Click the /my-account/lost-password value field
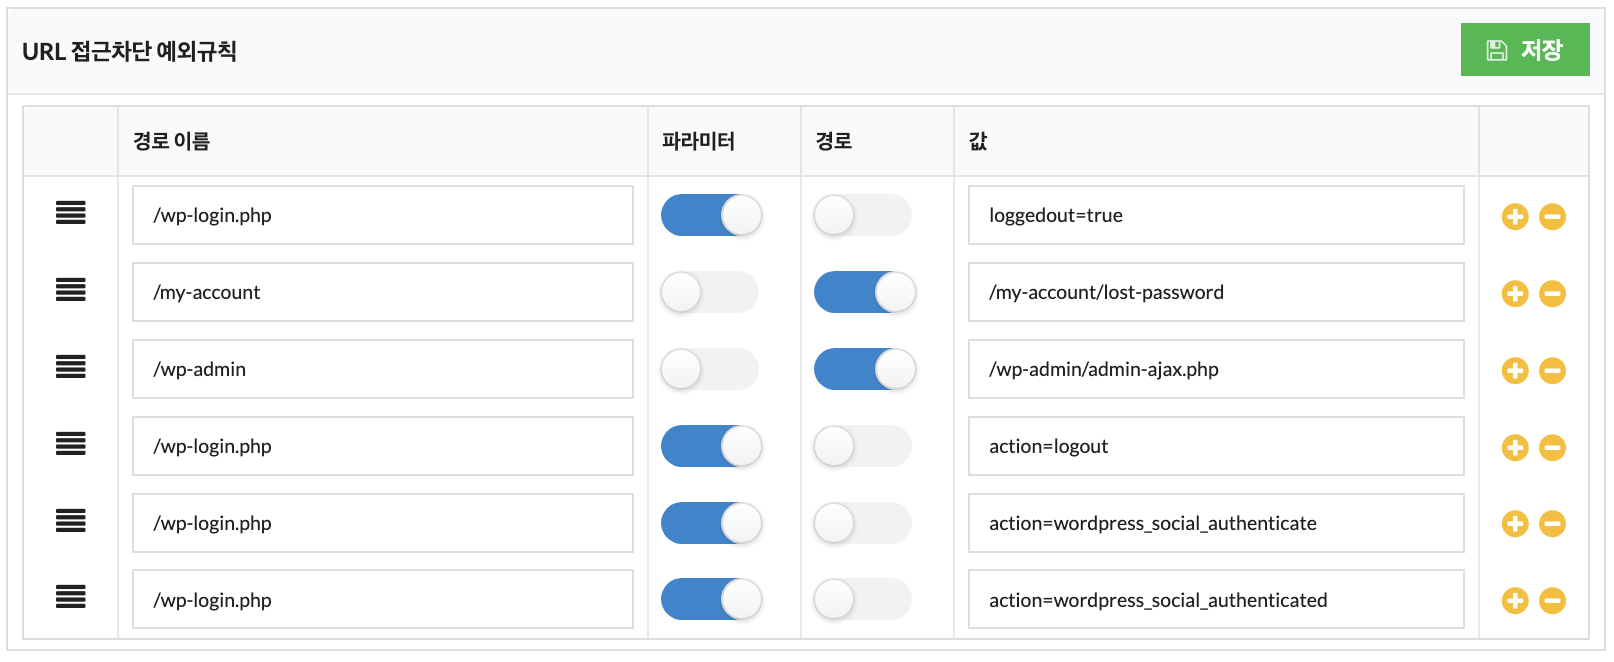 (1216, 292)
